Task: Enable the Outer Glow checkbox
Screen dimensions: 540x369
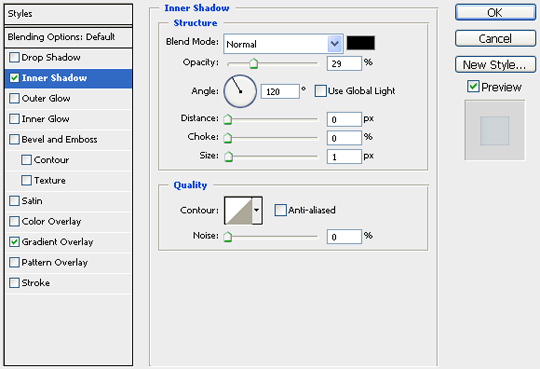Action: [14, 98]
